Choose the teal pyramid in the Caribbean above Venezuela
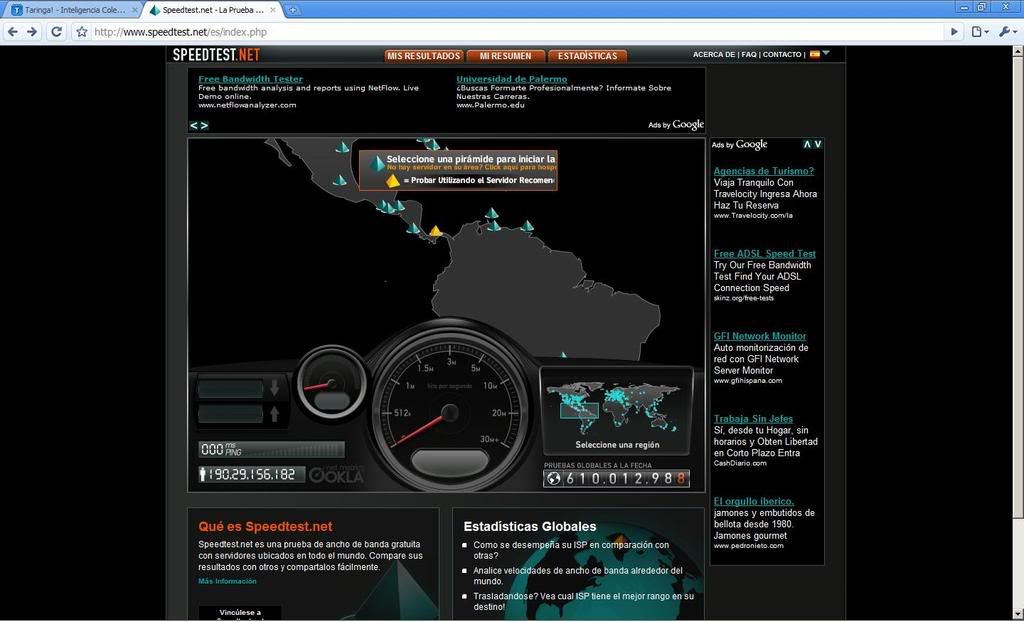The image size is (1024, 622). (491, 213)
